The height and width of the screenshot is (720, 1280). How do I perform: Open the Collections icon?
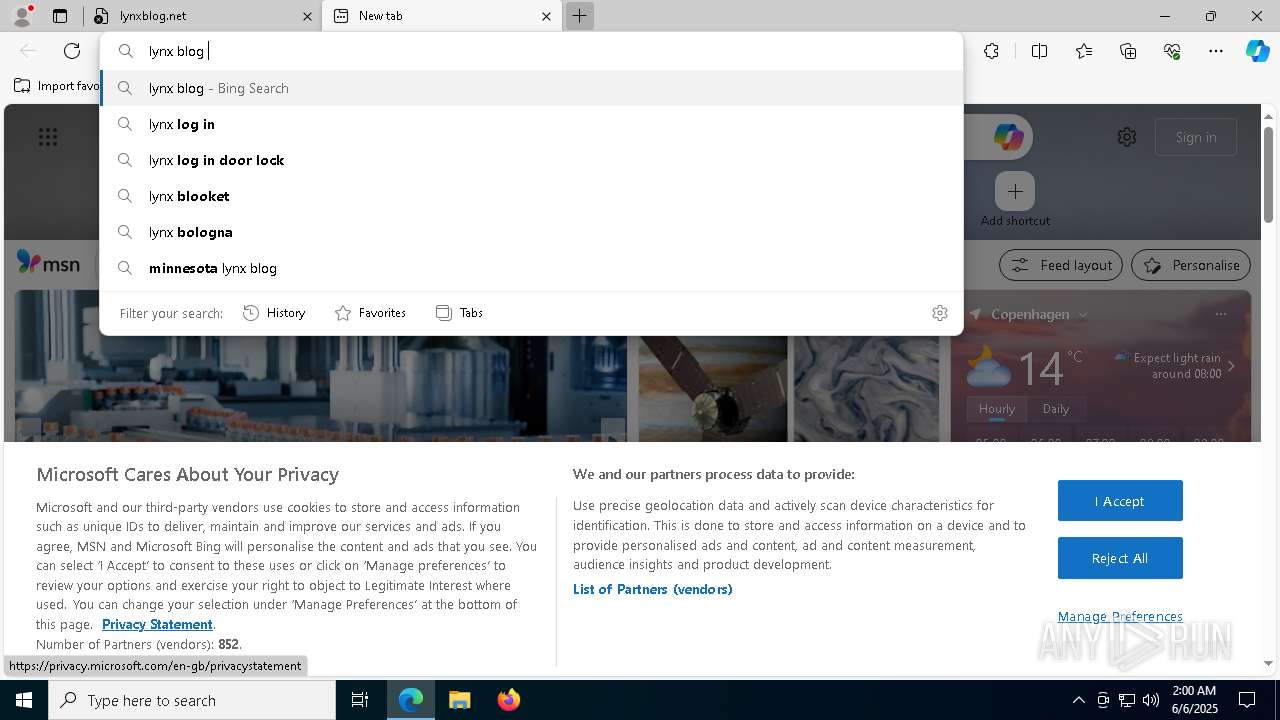click(x=1128, y=51)
